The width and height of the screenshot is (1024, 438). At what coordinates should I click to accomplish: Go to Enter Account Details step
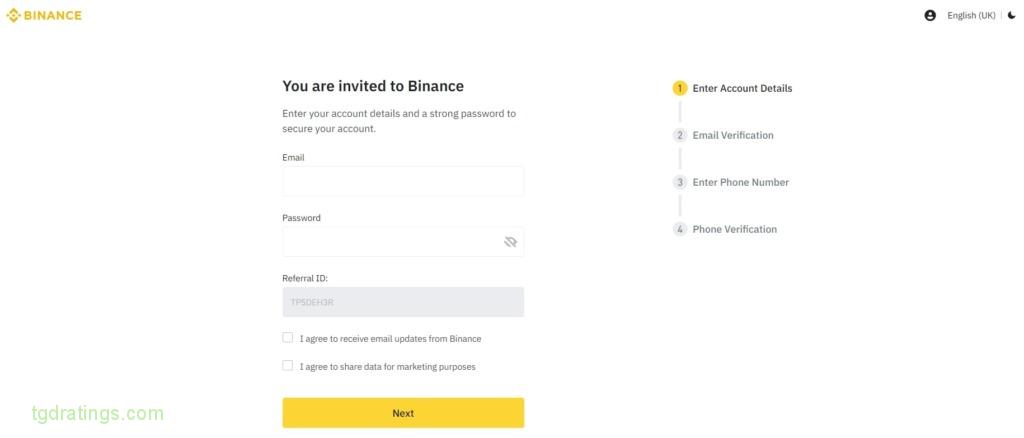pyautogui.click(x=742, y=88)
